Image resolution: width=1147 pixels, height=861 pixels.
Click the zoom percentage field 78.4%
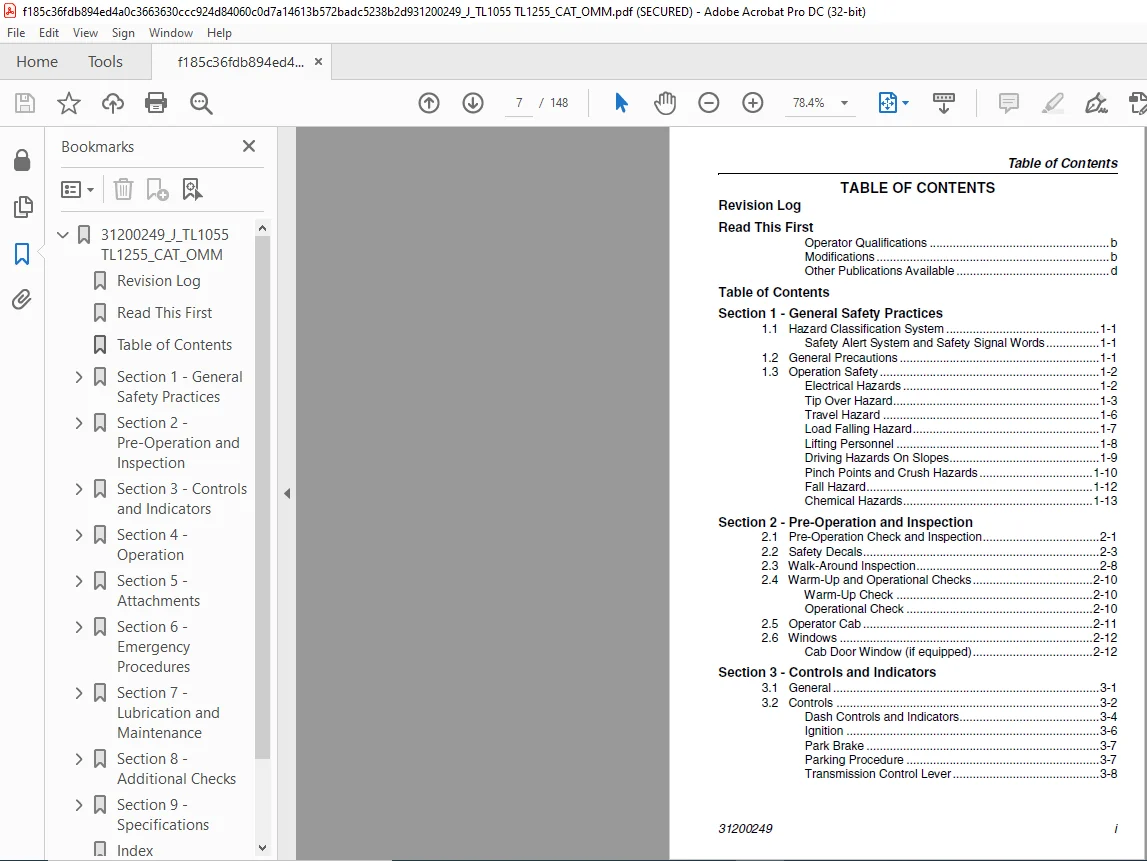pyautogui.click(x=808, y=103)
